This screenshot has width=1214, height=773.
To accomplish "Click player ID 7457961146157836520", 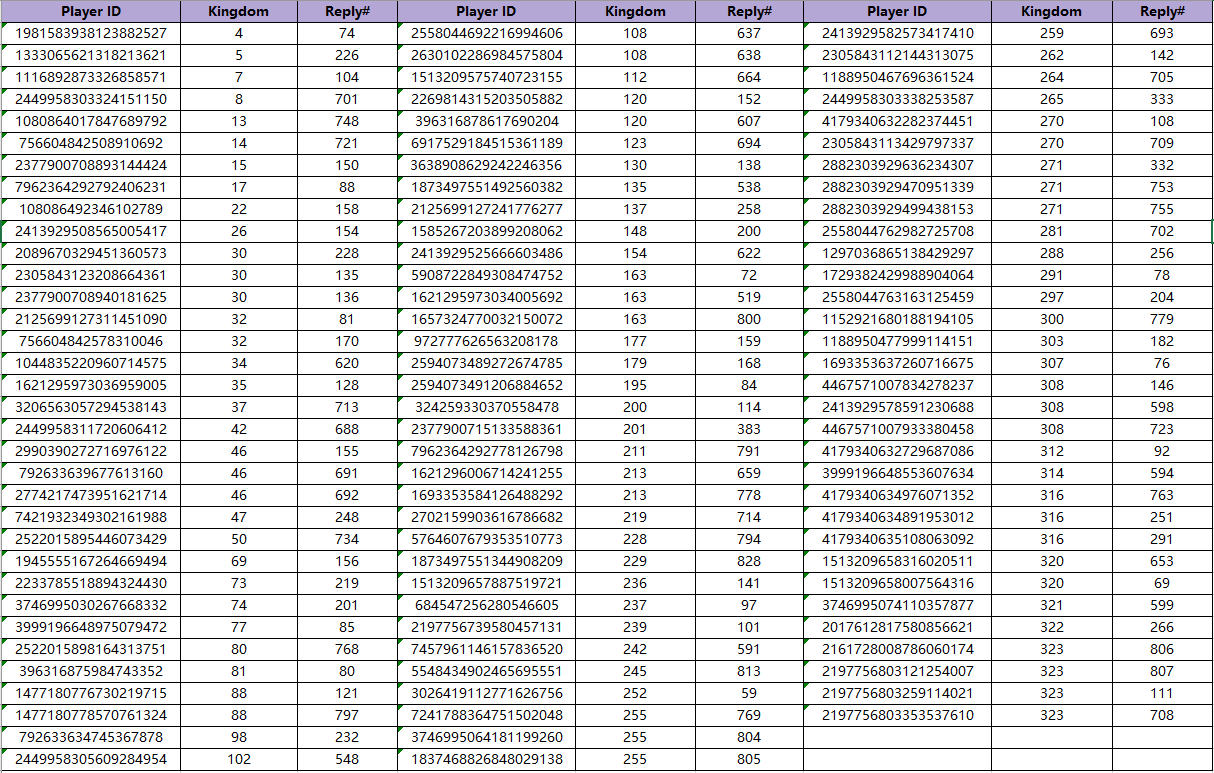I will point(486,650).
